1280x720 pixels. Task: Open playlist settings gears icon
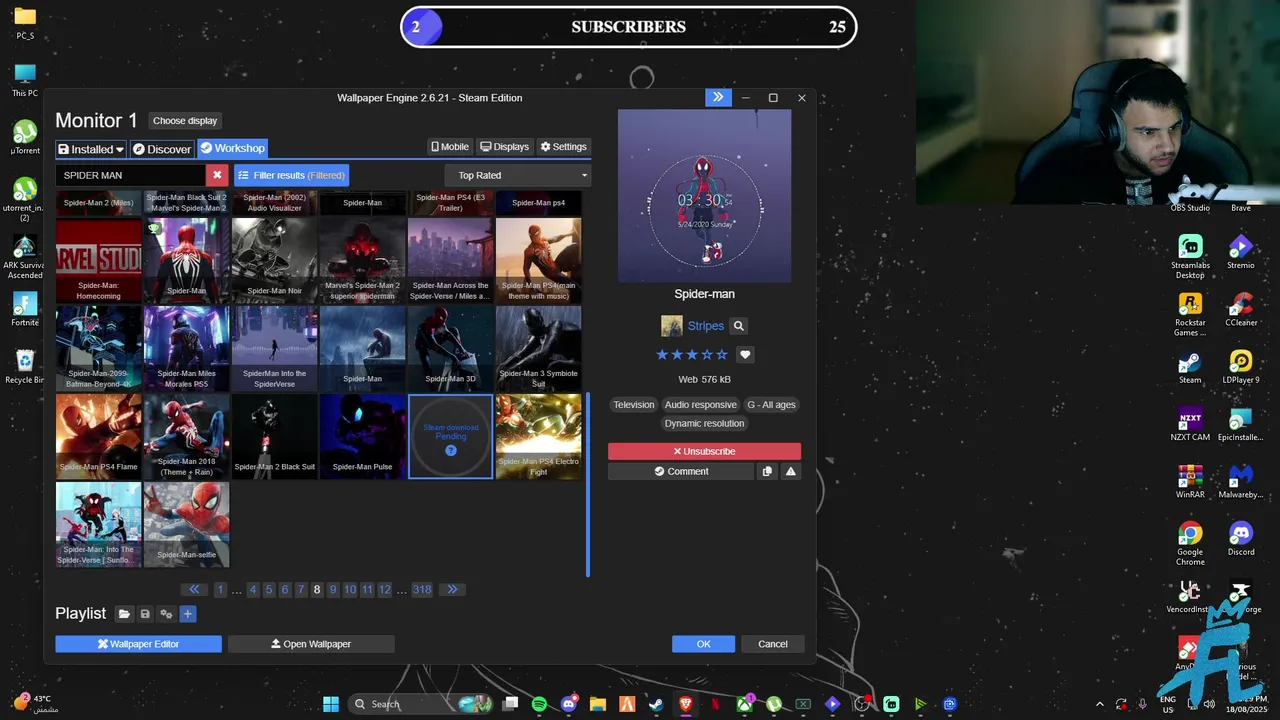(166, 614)
